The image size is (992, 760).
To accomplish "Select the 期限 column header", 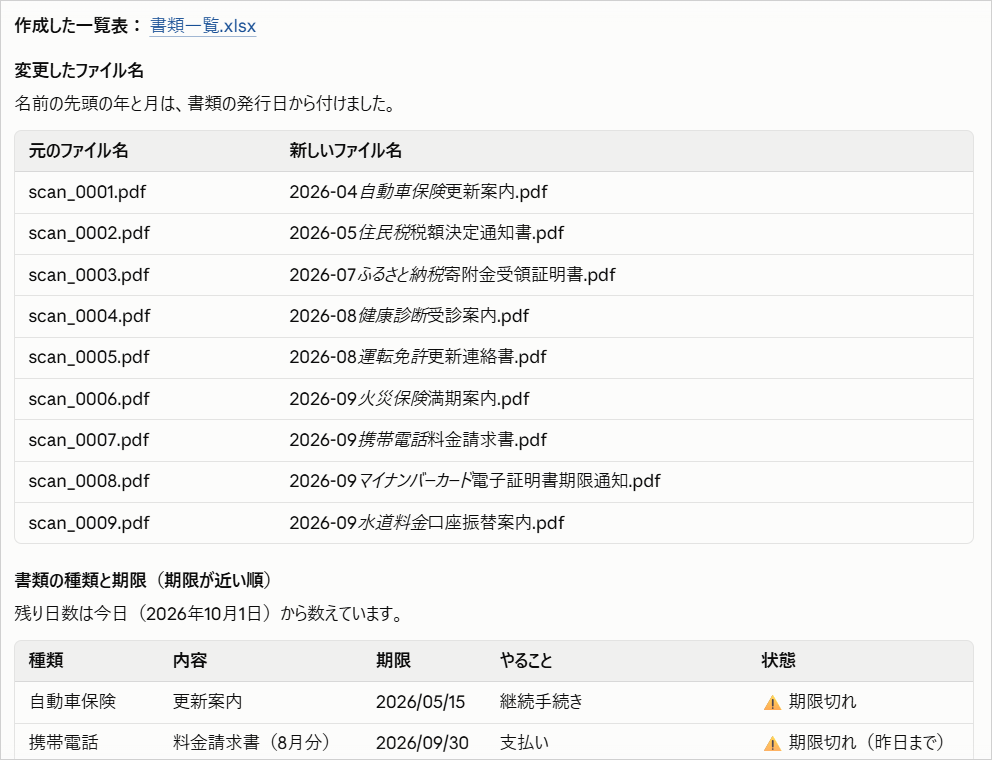I will pyautogui.click(x=393, y=661).
